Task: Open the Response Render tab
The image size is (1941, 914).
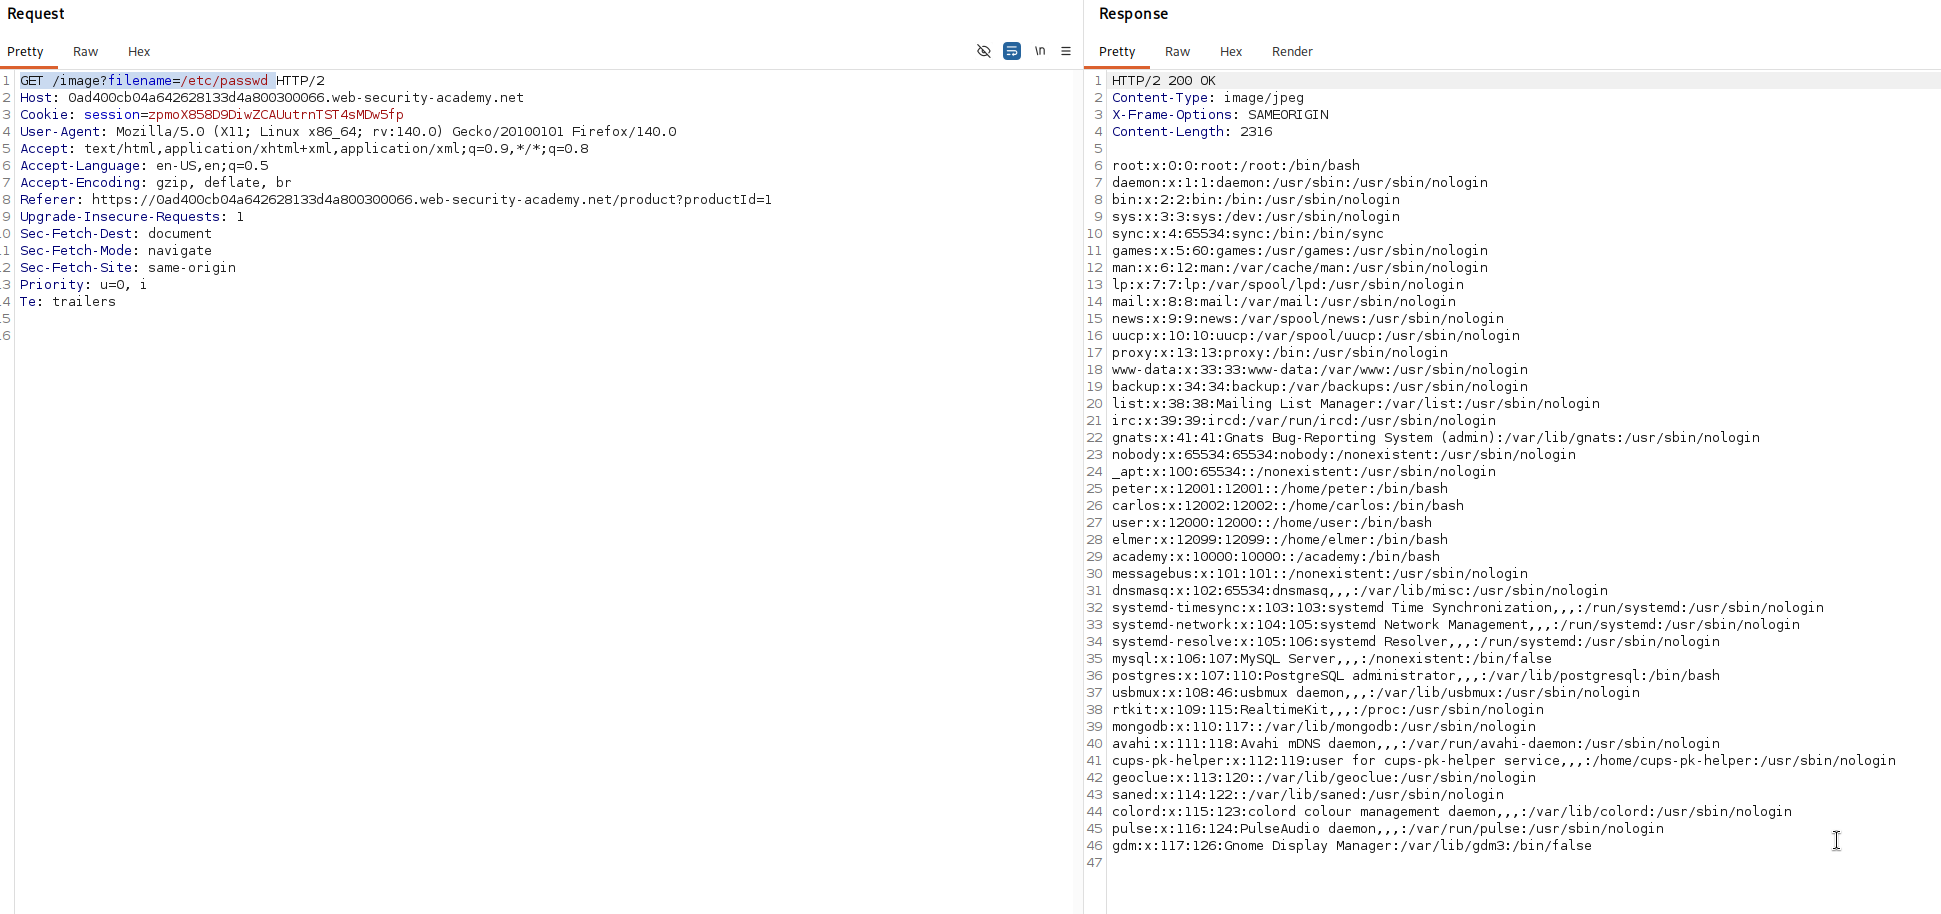Action: (x=1292, y=52)
